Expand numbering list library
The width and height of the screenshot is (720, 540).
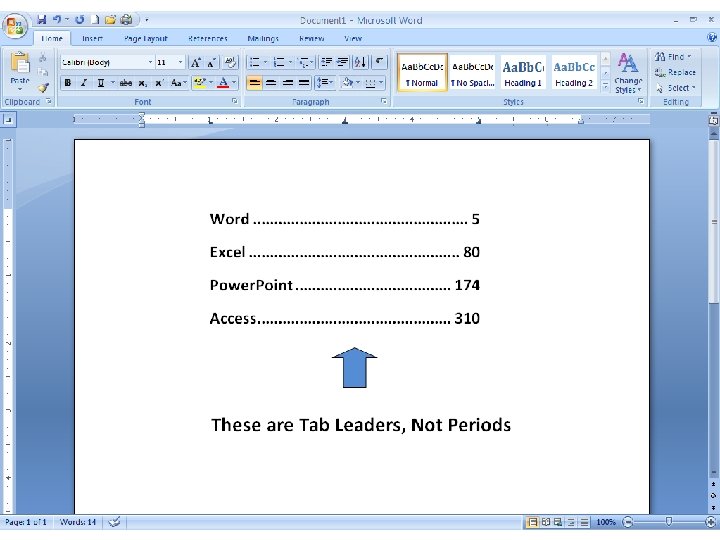coord(290,62)
